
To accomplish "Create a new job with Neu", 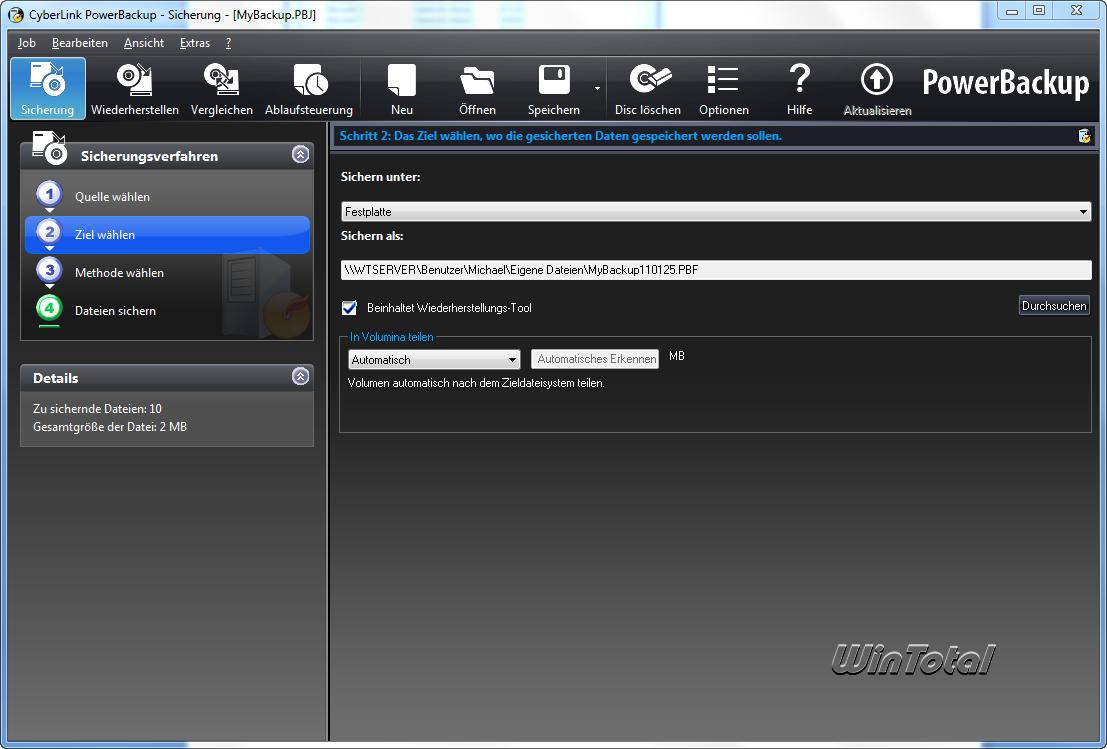I will (402, 88).
